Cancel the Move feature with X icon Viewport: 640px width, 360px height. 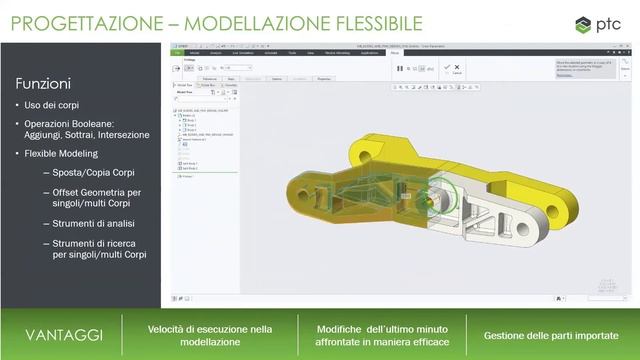pyautogui.click(x=457, y=67)
